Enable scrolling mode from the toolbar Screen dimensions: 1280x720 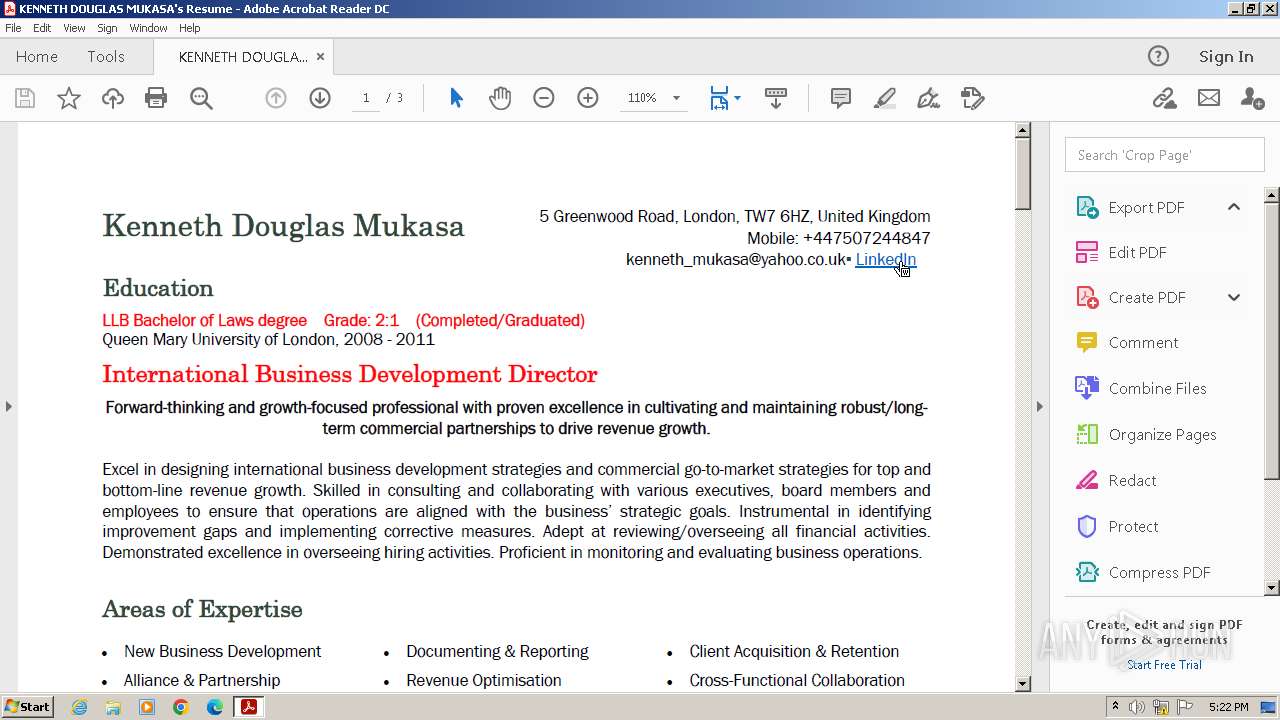click(x=776, y=98)
